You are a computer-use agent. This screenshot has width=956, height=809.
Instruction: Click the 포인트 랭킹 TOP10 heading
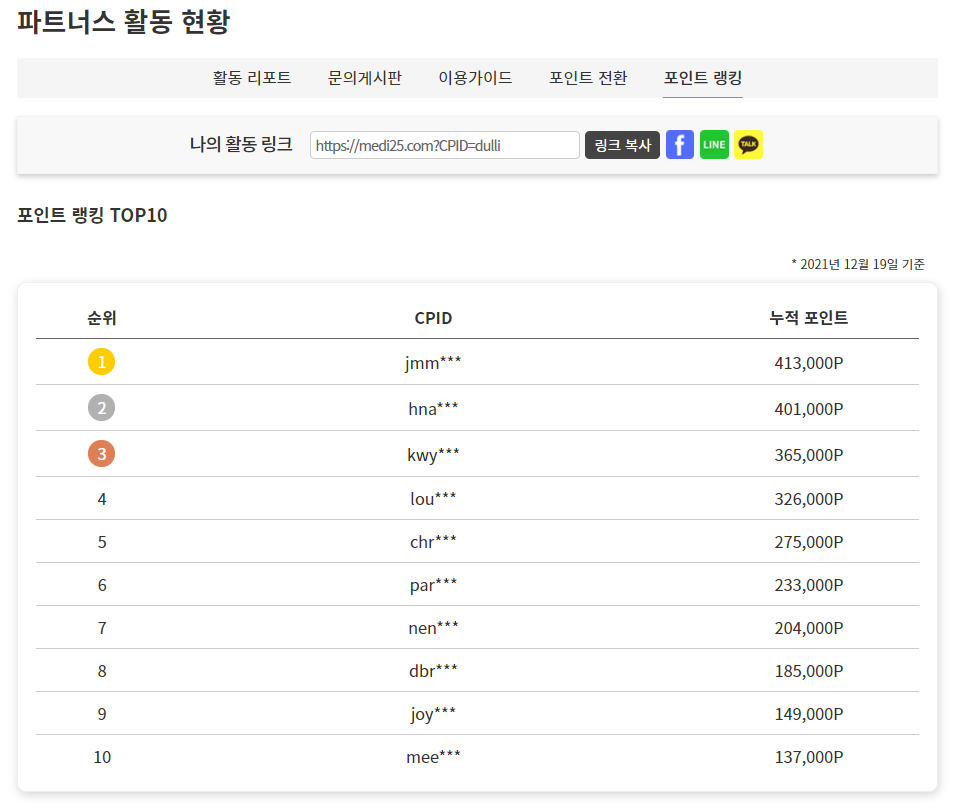pyautogui.click(x=92, y=215)
